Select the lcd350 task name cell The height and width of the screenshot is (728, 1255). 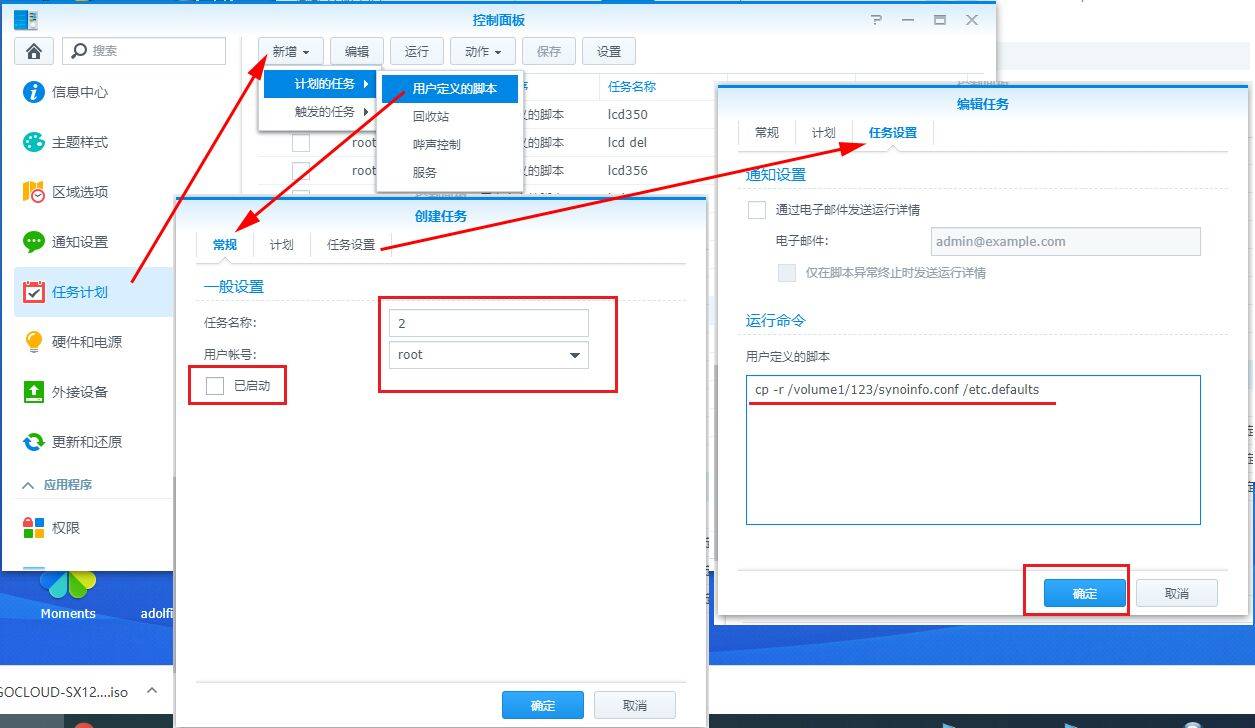[628, 114]
